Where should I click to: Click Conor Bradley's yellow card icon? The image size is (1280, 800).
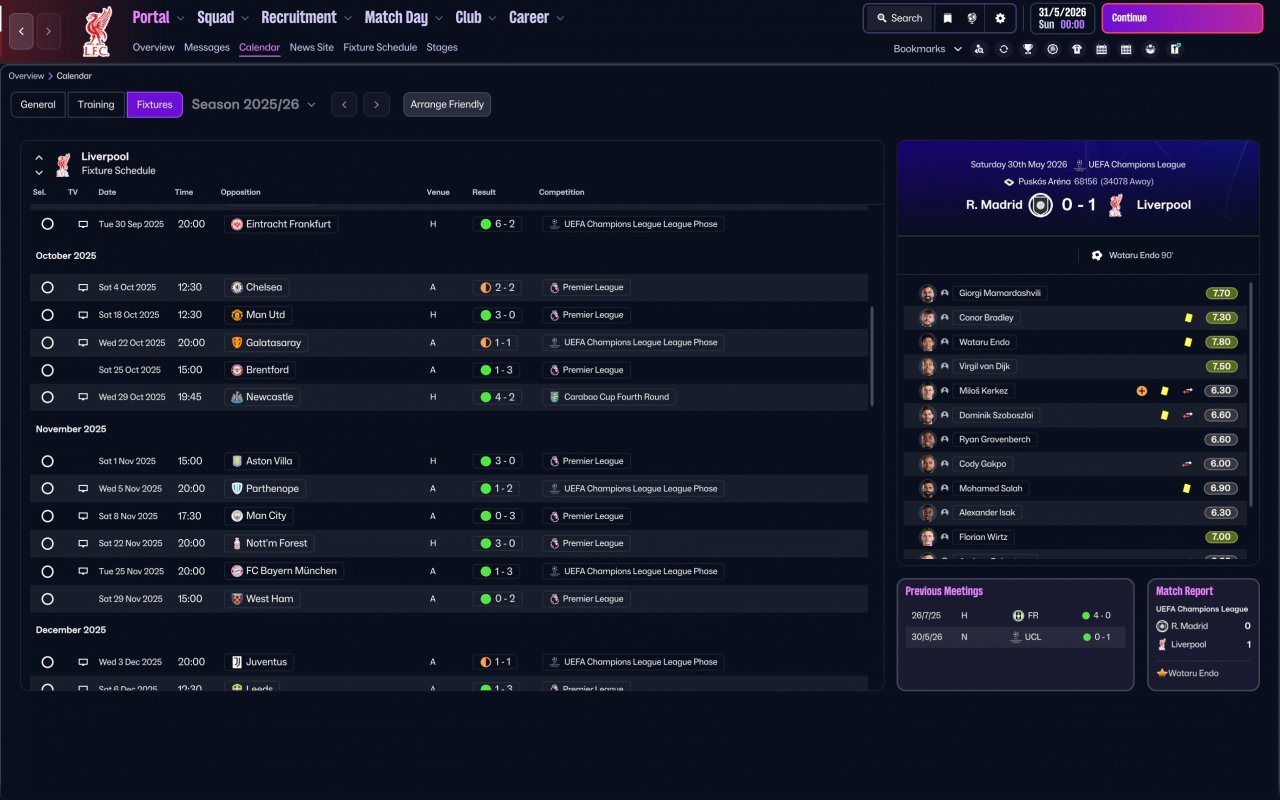click(x=1188, y=318)
